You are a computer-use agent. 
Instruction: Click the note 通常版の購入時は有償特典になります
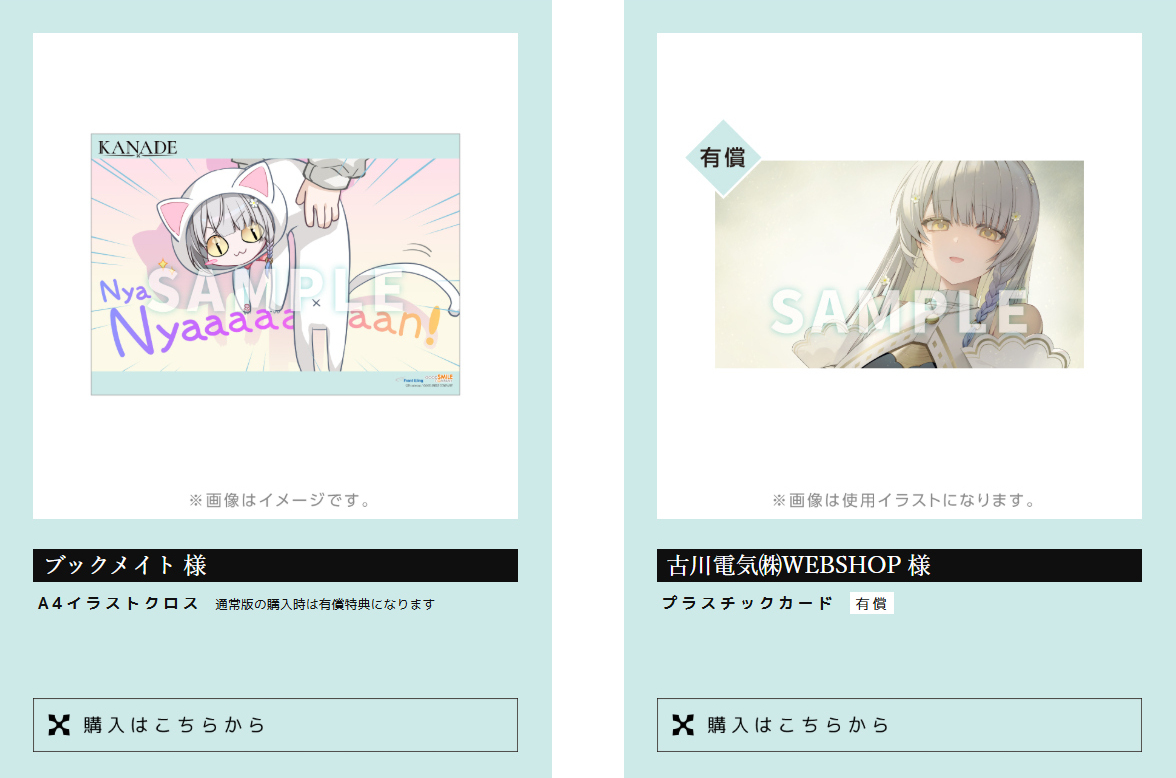pos(325,604)
